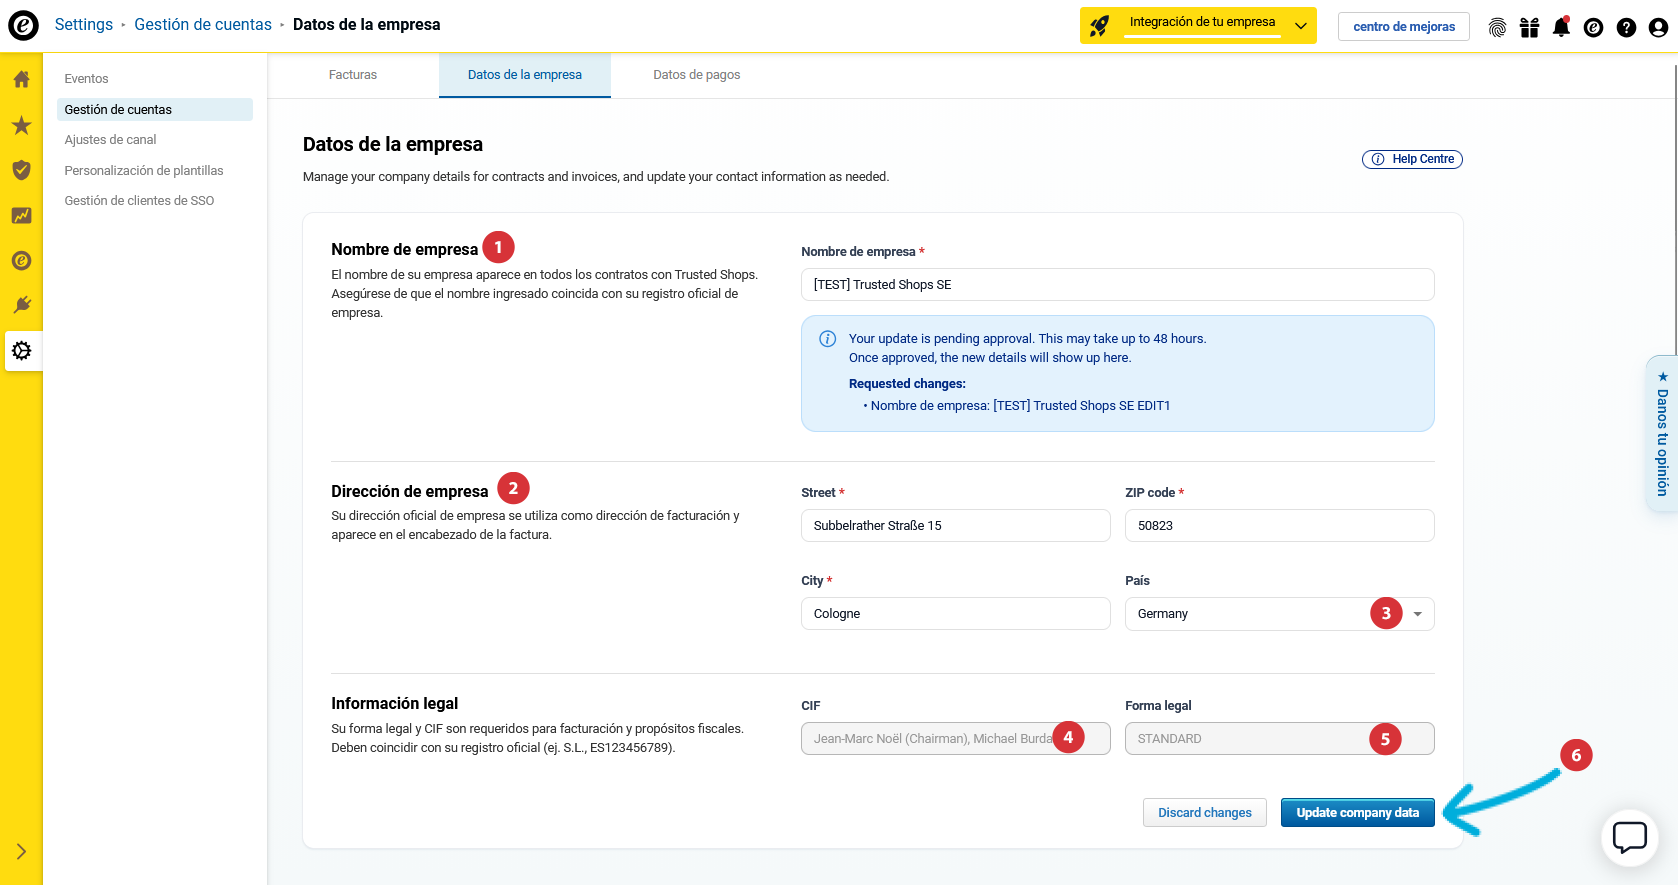This screenshot has height=885, width=1678.
Task: Open the analytics chart sidebar icon
Action: click(21, 215)
